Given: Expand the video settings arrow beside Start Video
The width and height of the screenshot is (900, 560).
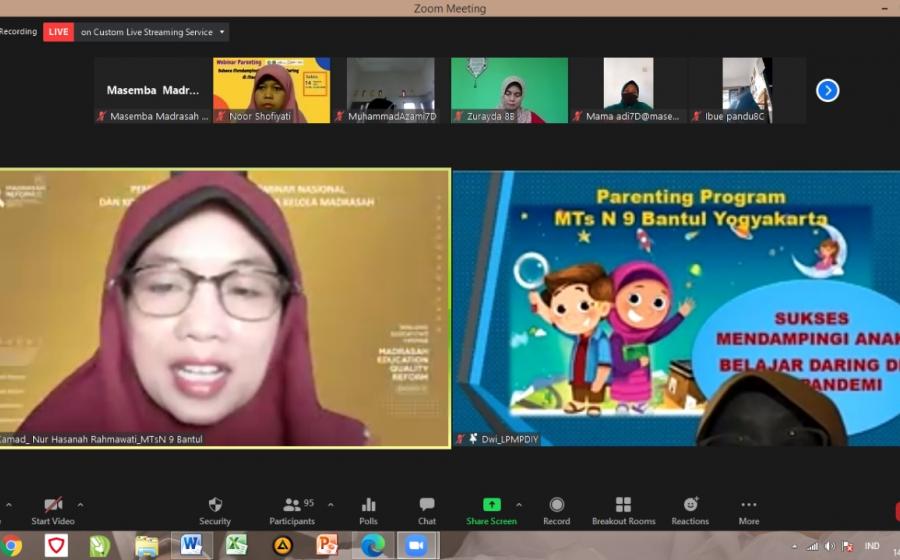Looking at the screenshot, I should 80,504.
